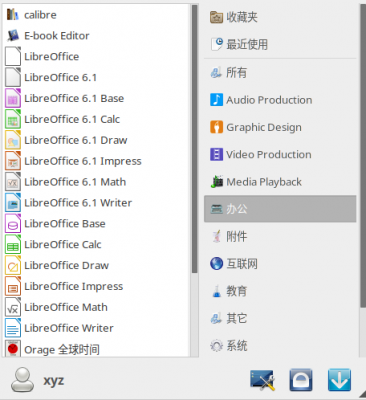Click the 'E-book Editor' label

pos(57,36)
